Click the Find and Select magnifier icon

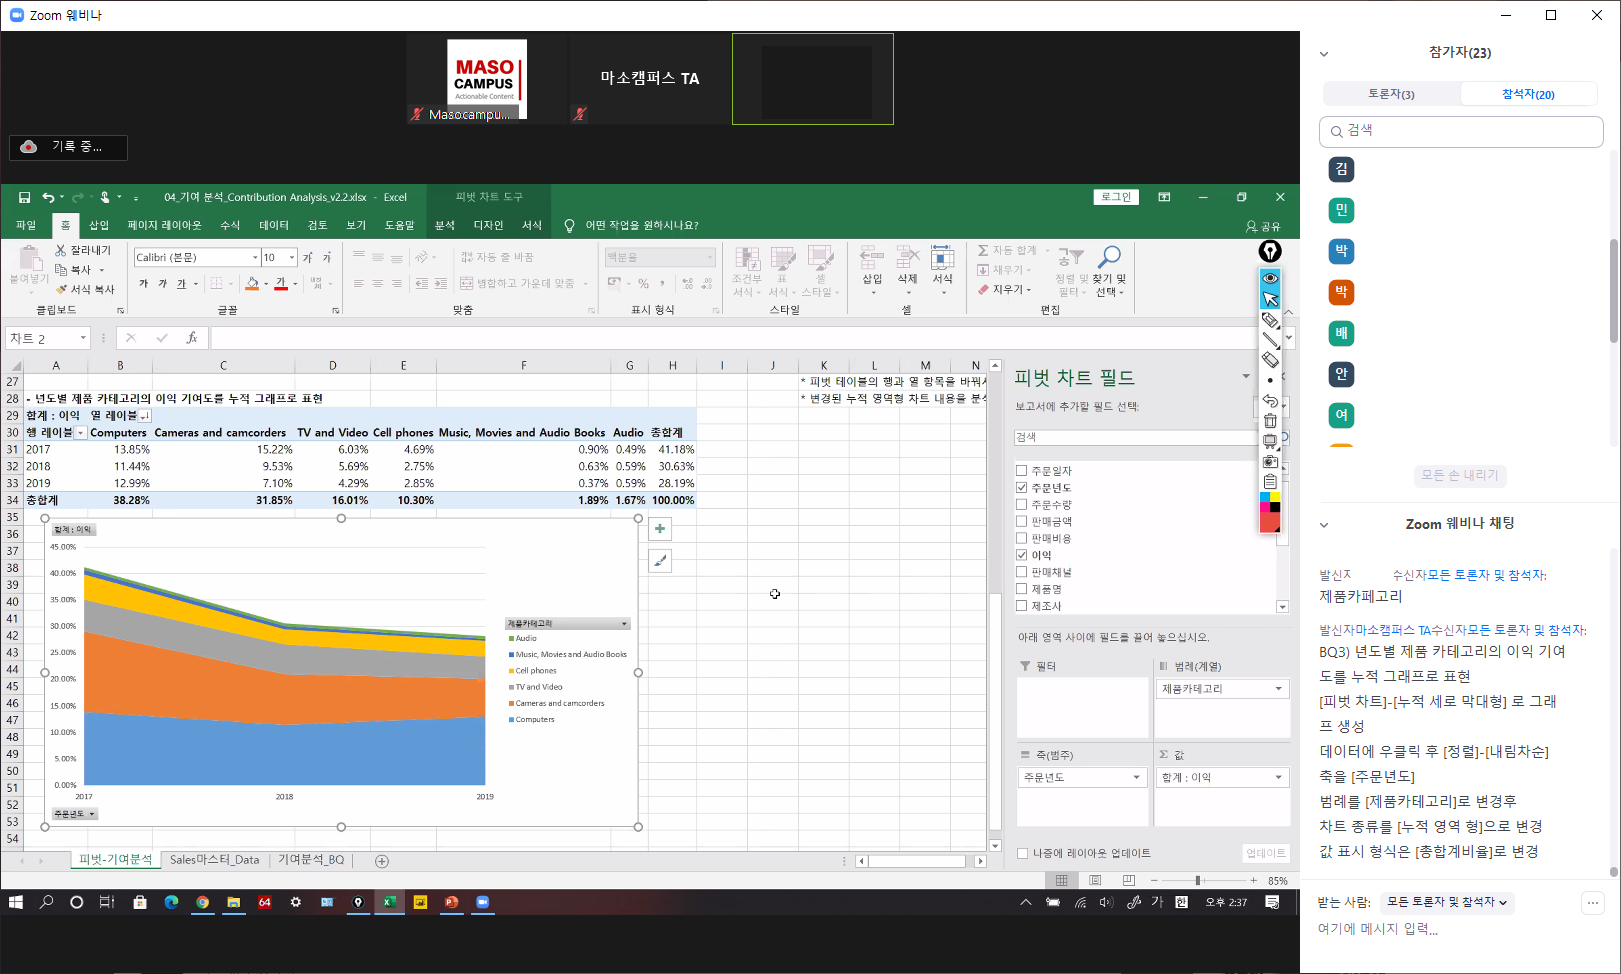[1109, 258]
